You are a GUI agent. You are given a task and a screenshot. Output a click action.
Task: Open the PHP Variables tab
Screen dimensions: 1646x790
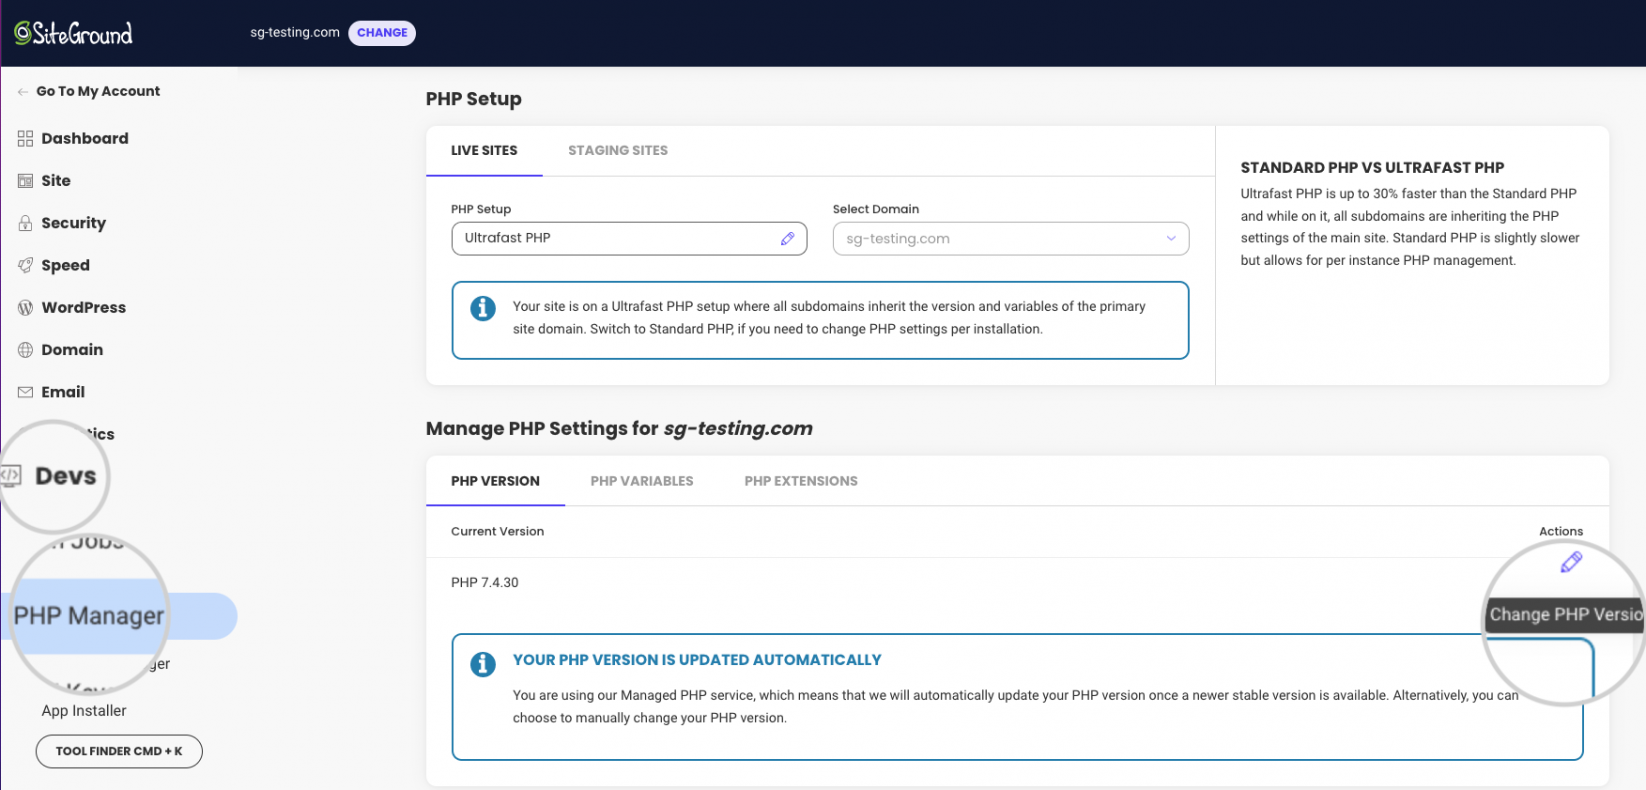tap(642, 481)
